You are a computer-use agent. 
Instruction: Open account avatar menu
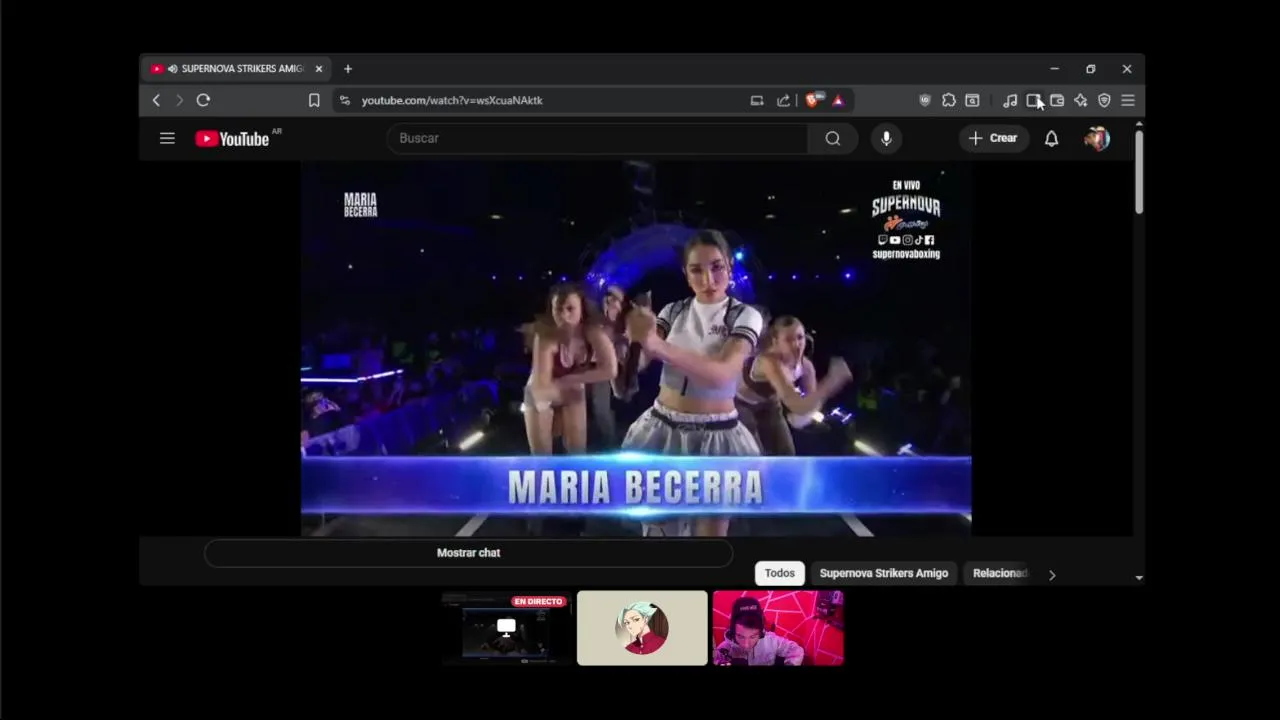[1097, 139]
